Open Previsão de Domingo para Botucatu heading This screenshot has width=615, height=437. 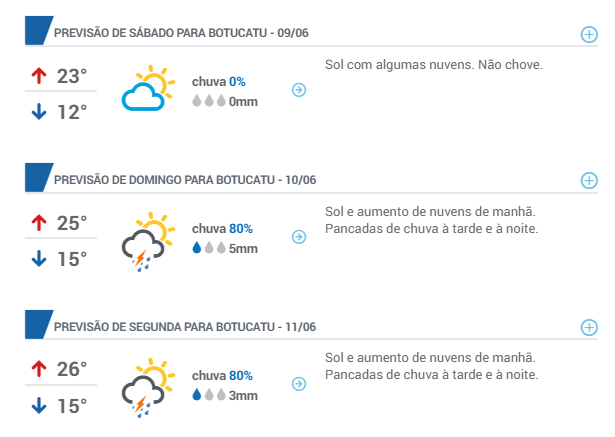tap(185, 180)
